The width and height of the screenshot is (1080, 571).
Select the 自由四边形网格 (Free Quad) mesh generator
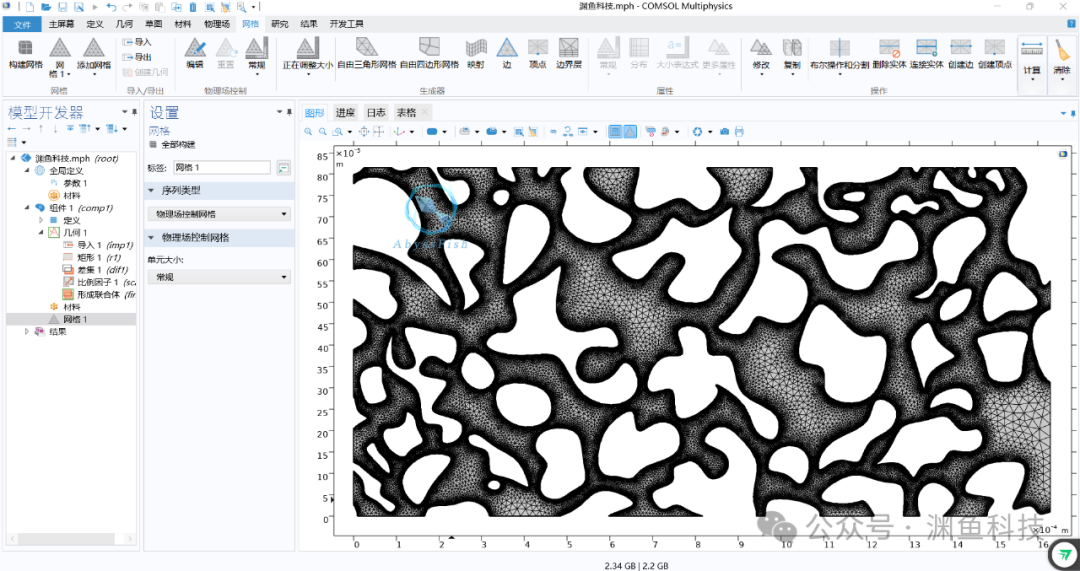[429, 54]
